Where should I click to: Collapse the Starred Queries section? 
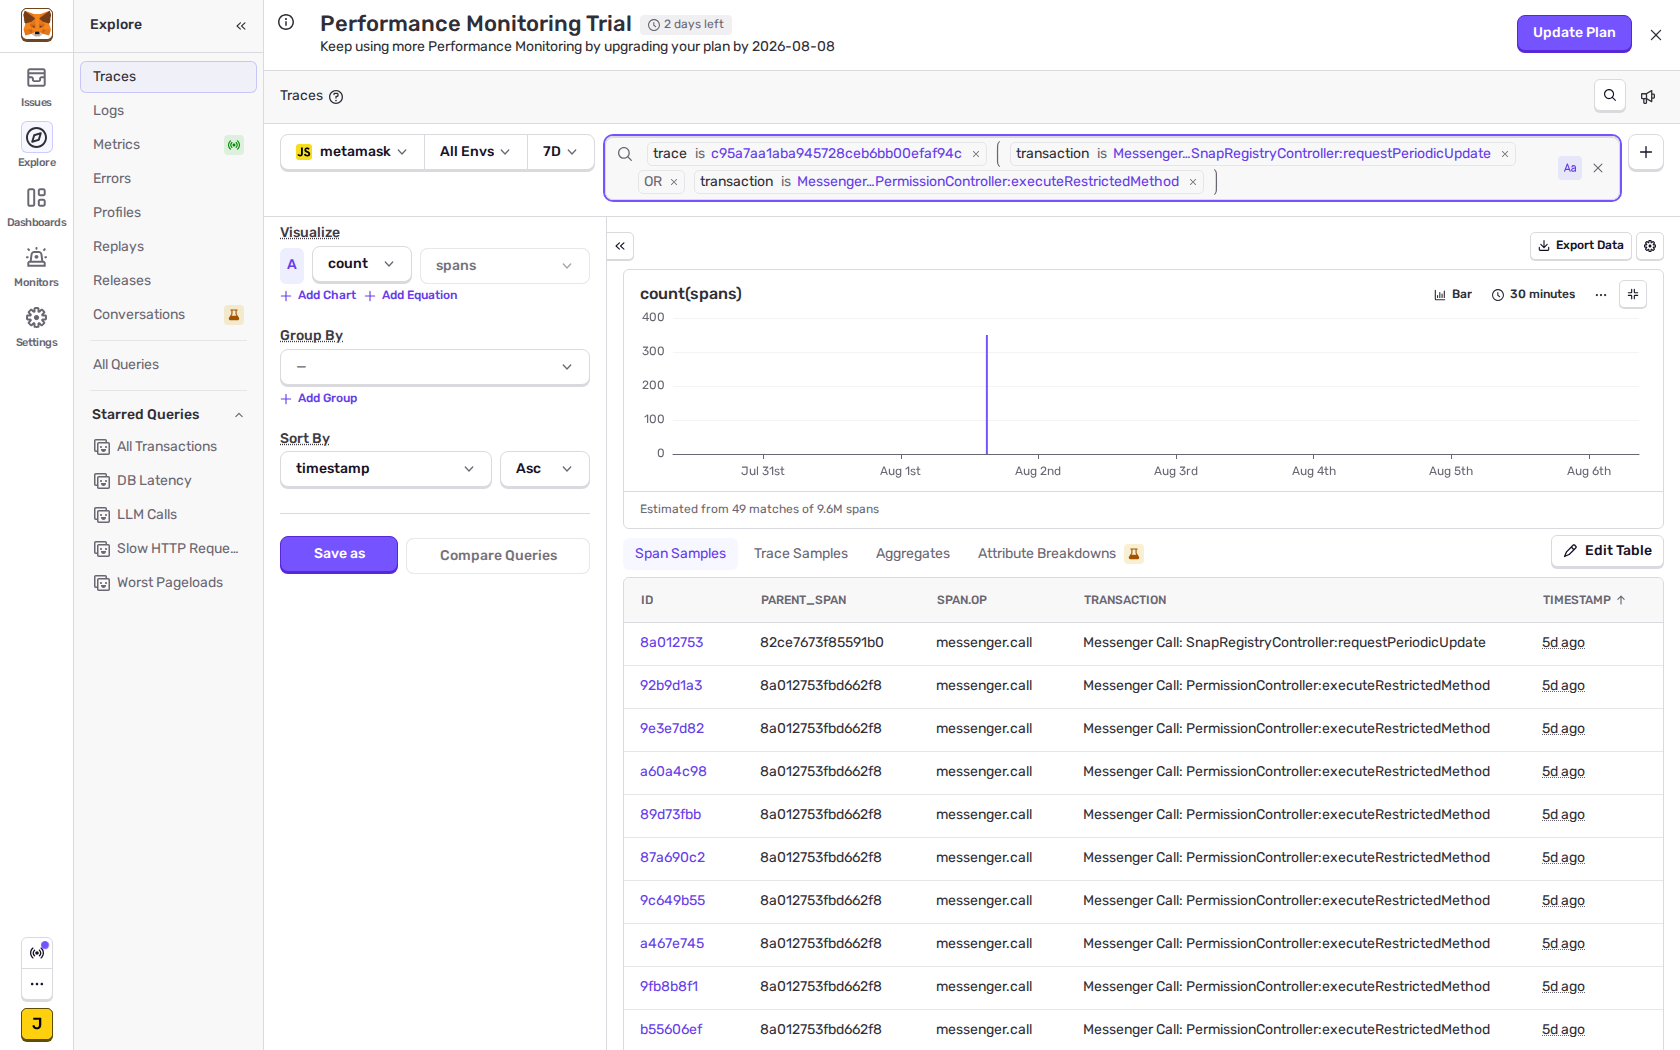[239, 415]
